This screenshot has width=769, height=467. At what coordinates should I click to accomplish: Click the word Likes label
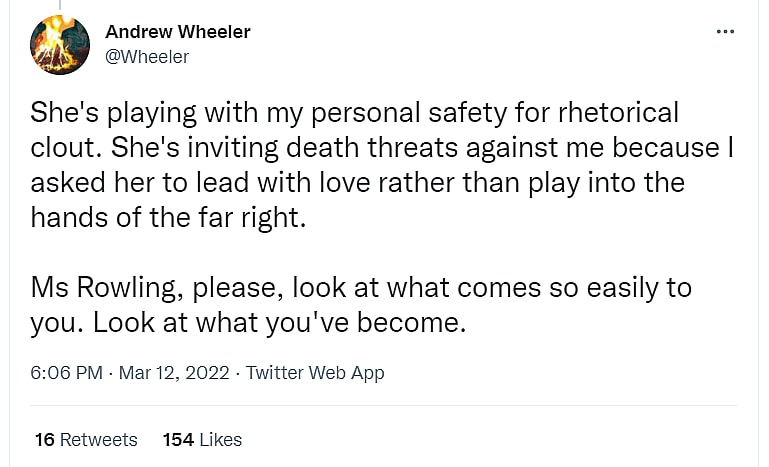pos(220,439)
